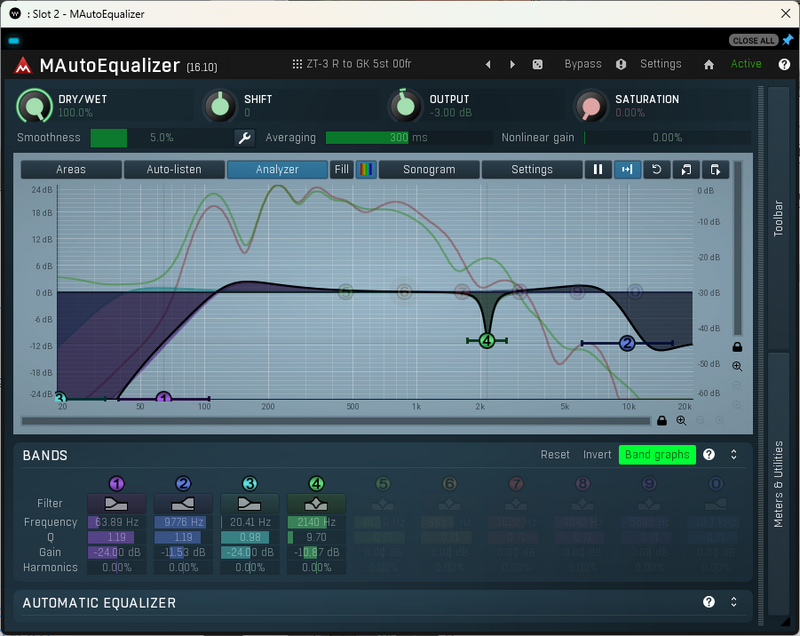The width and height of the screenshot is (800, 636).
Task: Open the analyzer Settings tab
Action: click(x=532, y=169)
